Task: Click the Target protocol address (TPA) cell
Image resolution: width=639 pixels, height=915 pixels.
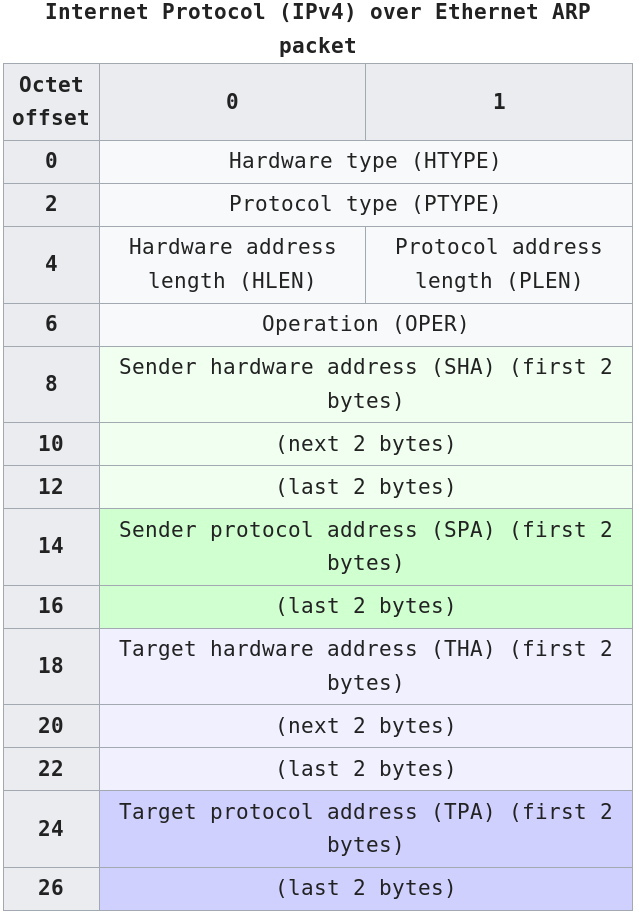Action: [365, 828]
